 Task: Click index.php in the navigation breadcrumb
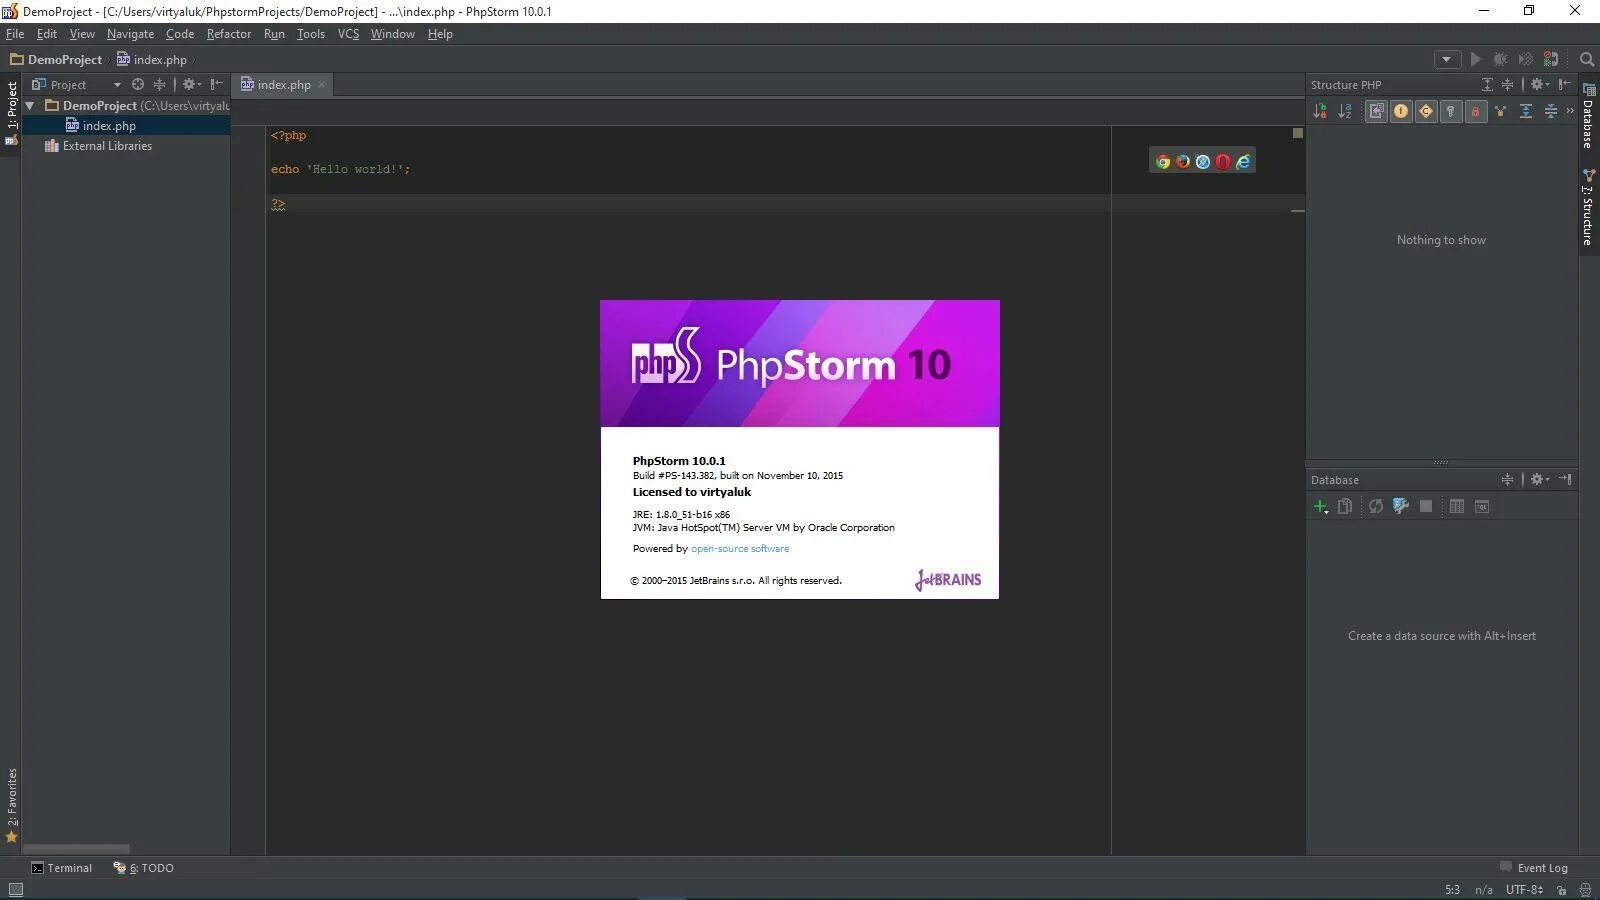click(152, 60)
